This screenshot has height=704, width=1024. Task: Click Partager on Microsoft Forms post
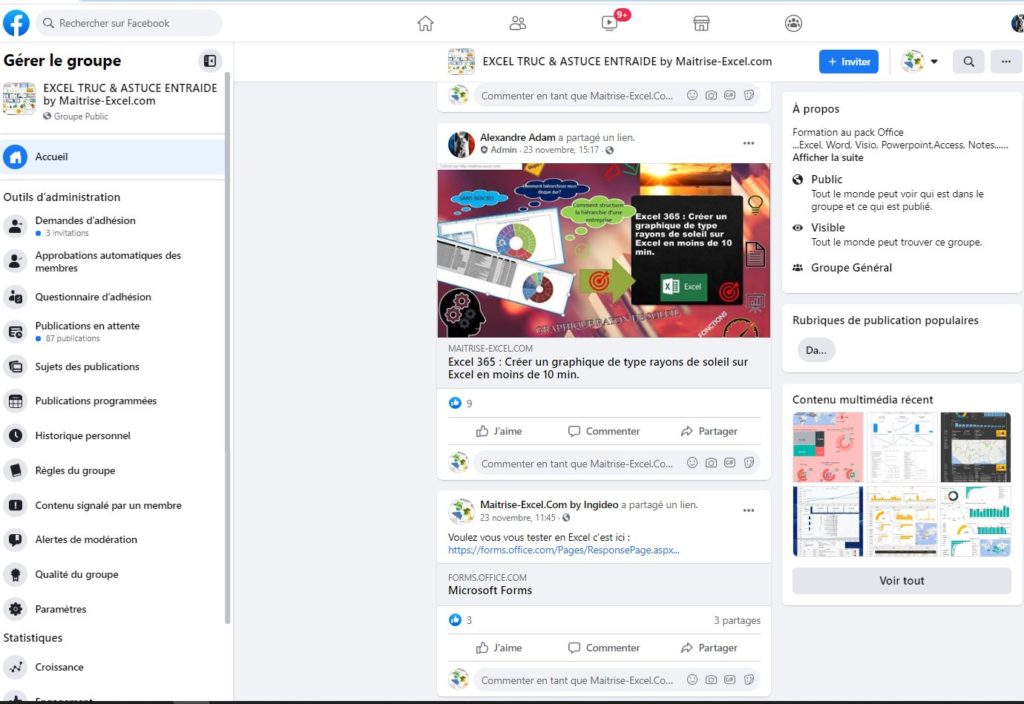coord(709,648)
